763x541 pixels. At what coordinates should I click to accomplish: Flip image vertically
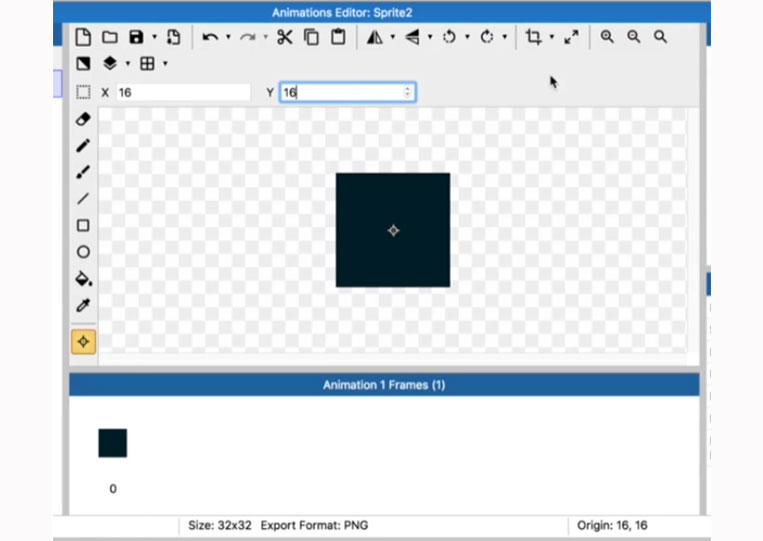[412, 37]
